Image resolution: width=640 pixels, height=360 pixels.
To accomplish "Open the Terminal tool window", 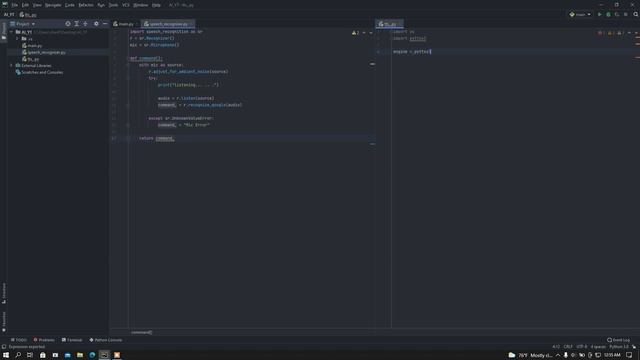I will [x=72, y=340].
